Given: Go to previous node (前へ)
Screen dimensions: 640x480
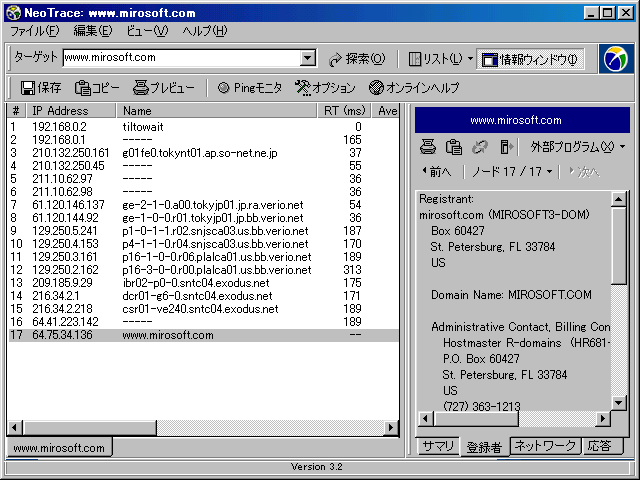Looking at the screenshot, I should [437, 172].
